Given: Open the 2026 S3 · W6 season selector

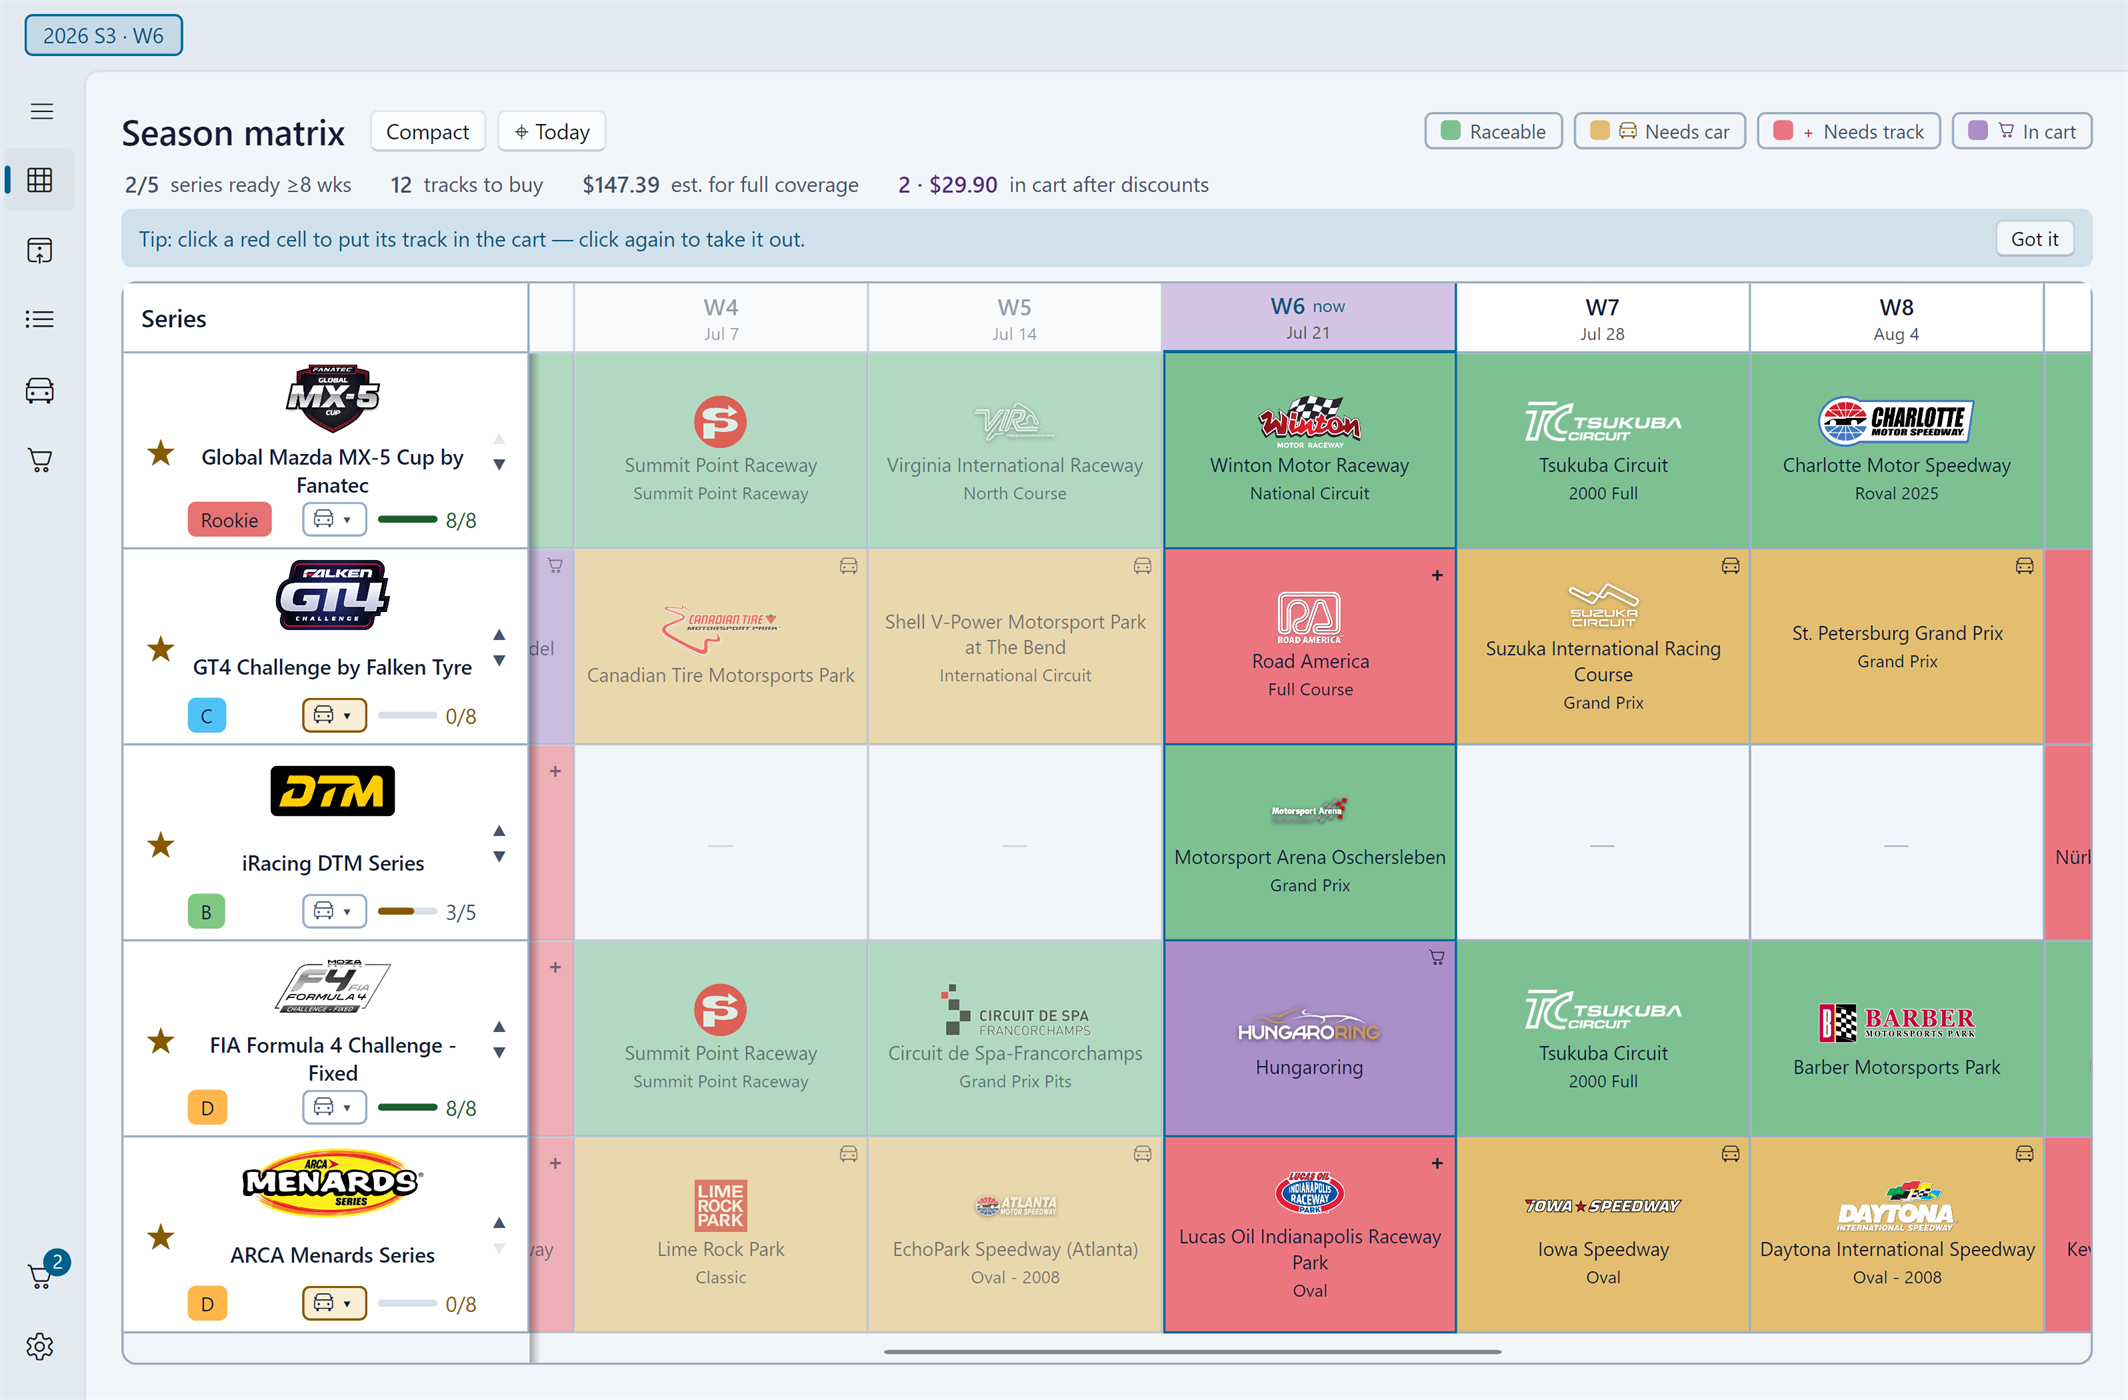Looking at the screenshot, I should click(x=104, y=35).
